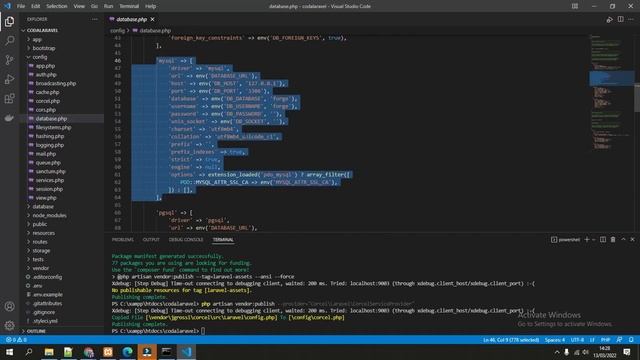Open the Accounts menu icon
The height and width of the screenshot is (360, 640).
point(9,306)
